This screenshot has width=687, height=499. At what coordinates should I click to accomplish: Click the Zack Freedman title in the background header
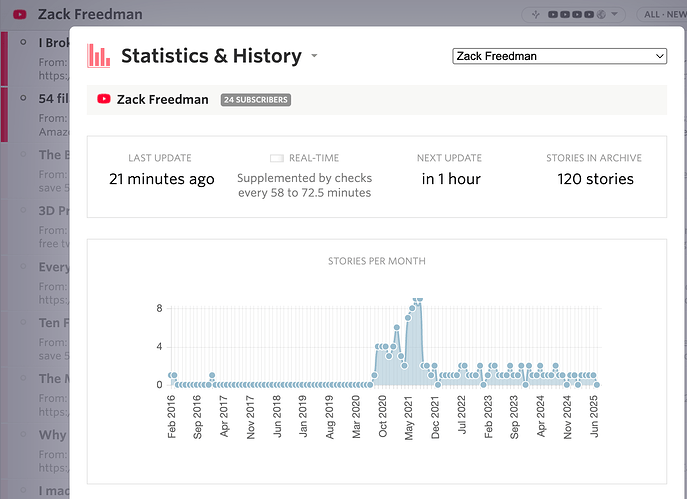90,14
